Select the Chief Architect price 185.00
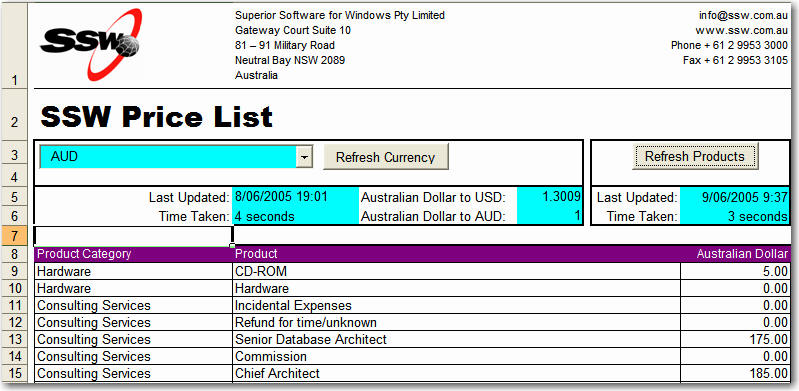This screenshot has width=799, height=391. coord(735,373)
